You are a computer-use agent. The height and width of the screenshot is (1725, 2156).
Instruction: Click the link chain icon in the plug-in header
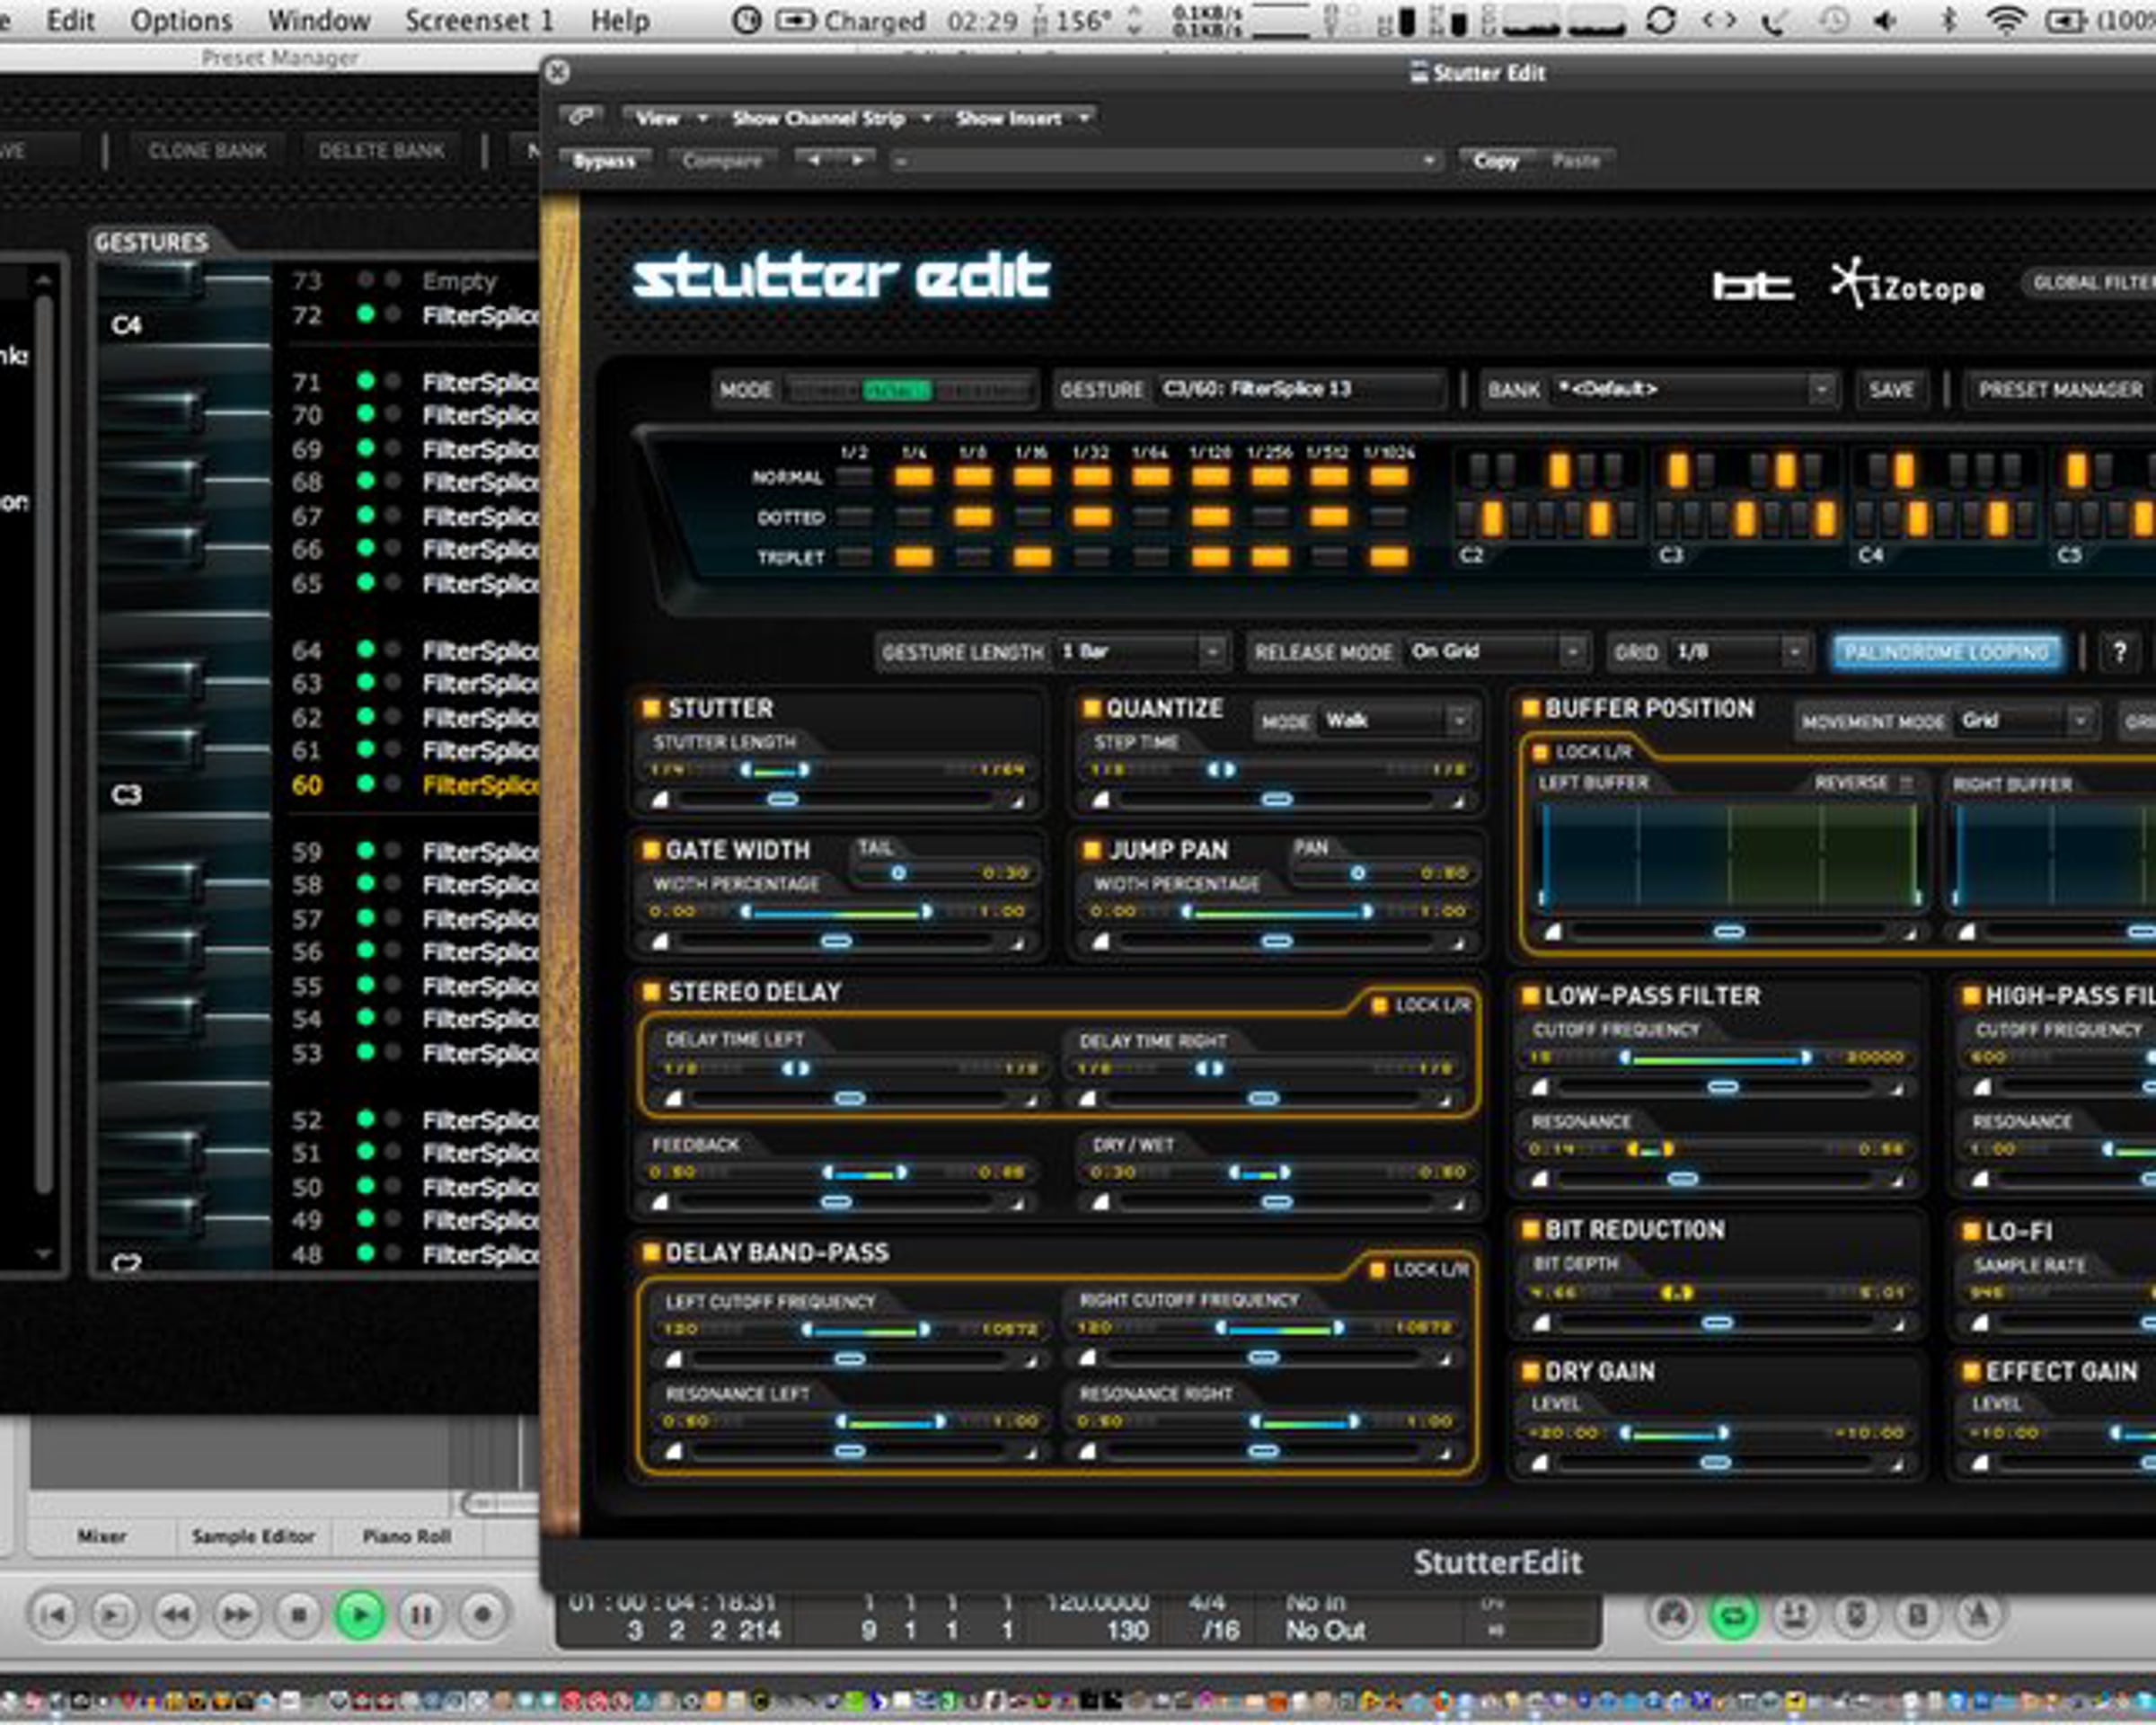pos(581,117)
